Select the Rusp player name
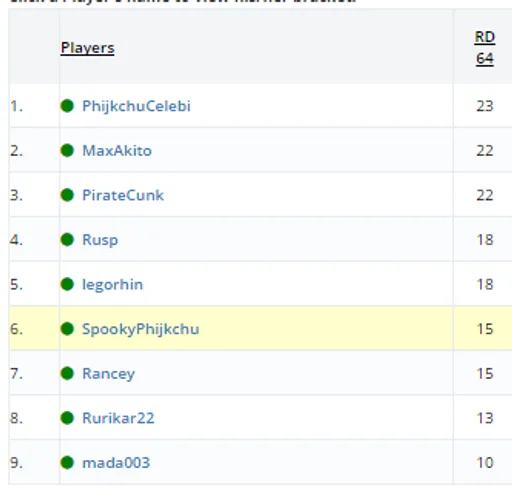This screenshot has height=486, width=512. pyautogui.click(x=100, y=240)
